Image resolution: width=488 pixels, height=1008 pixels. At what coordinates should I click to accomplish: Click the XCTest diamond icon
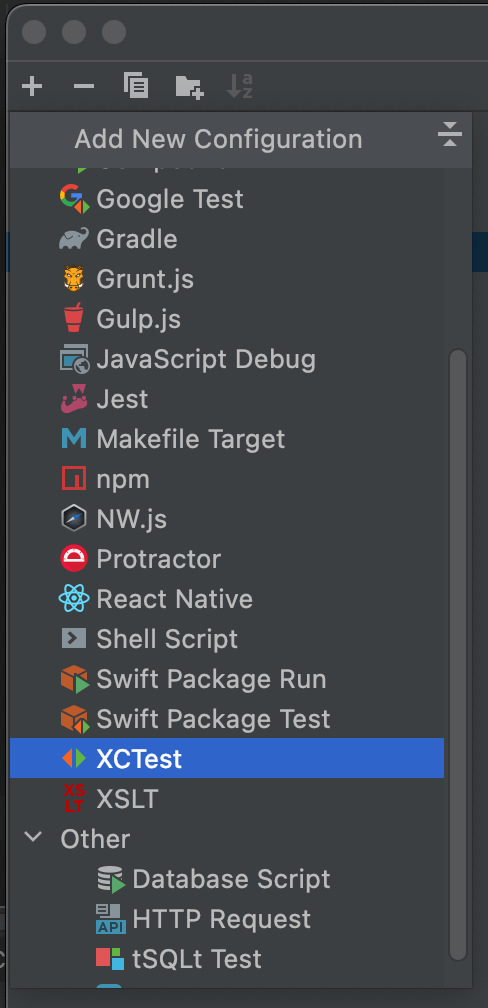(74, 759)
